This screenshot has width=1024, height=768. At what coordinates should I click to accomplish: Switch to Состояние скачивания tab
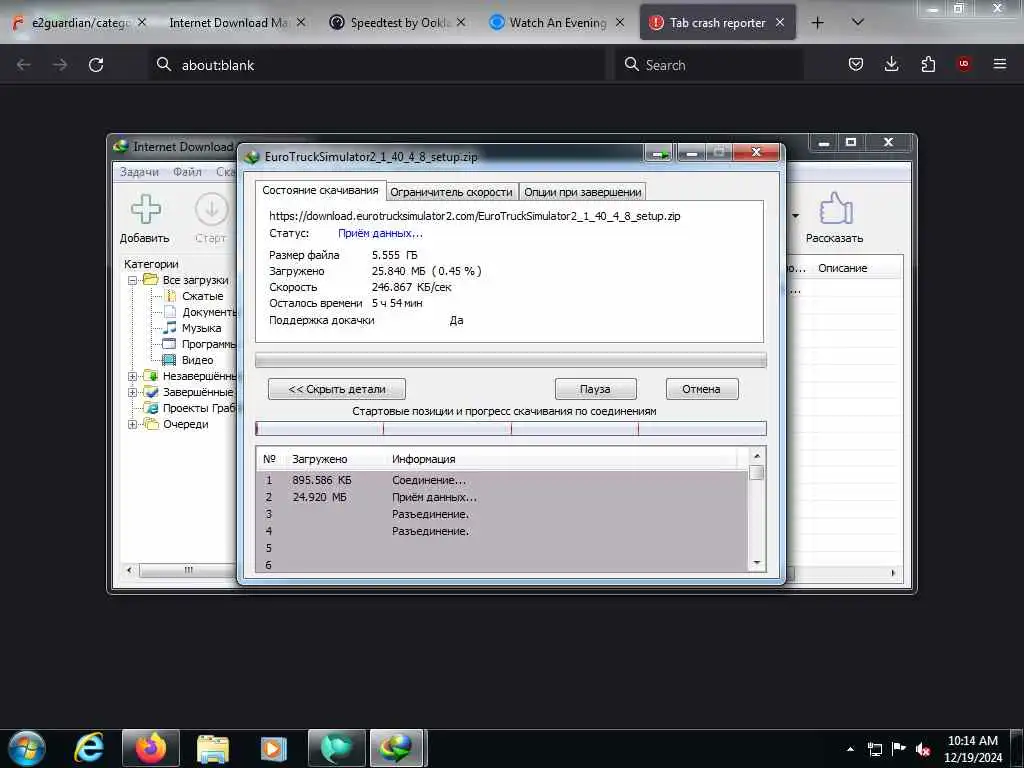tap(320, 190)
